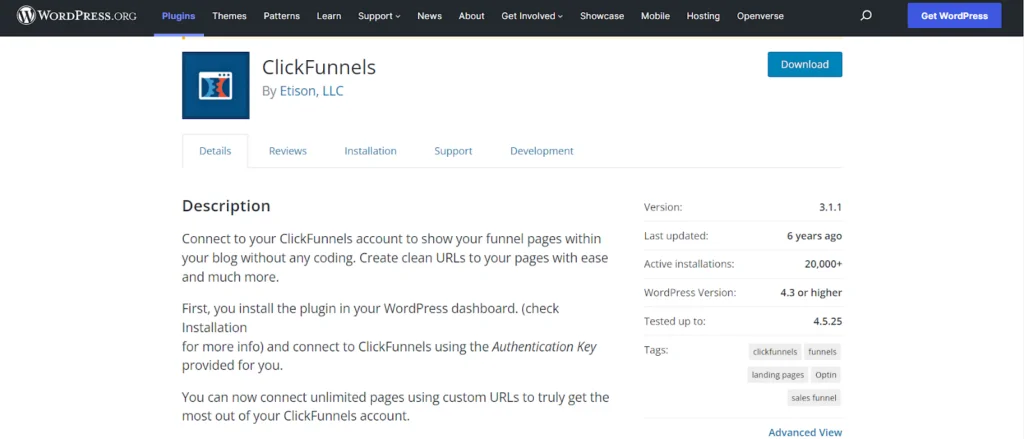Click the '6 years ago' value
Screen dimensions: 1024x439
(814, 236)
